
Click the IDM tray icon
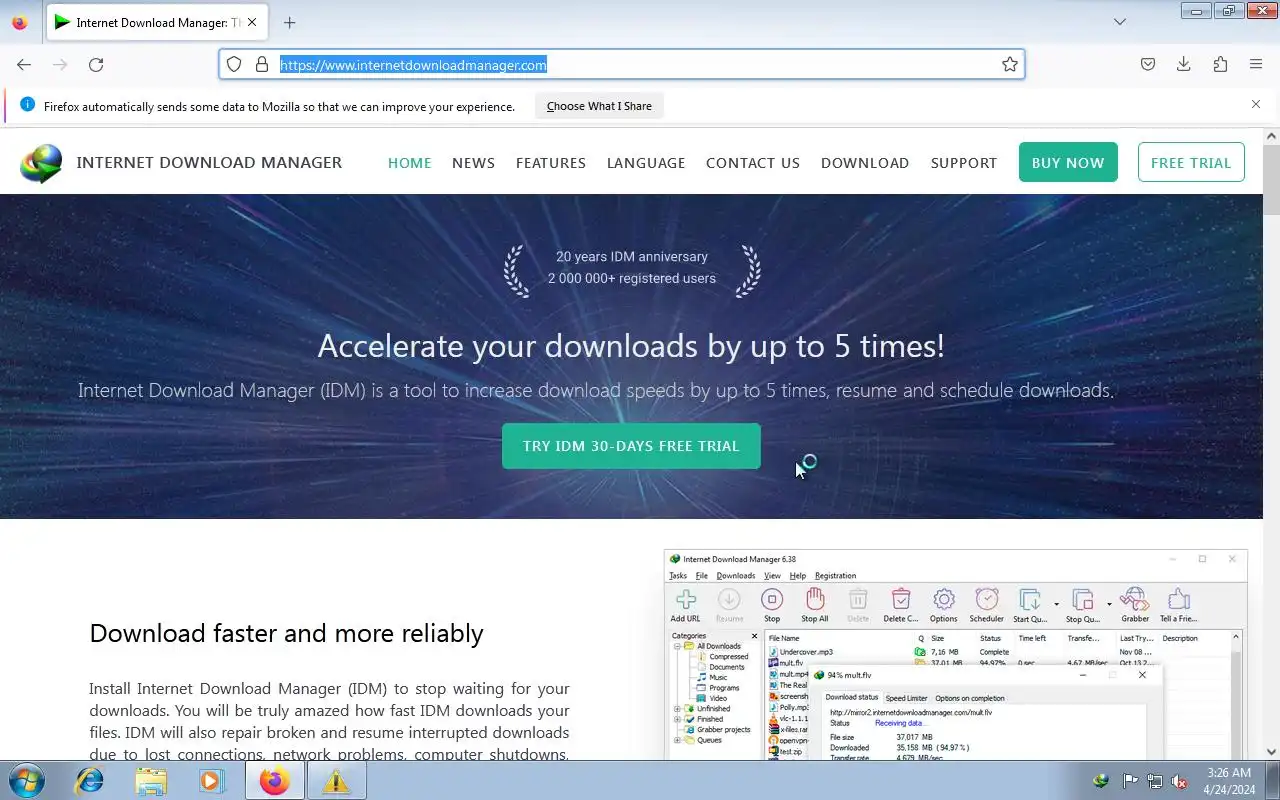(1101, 781)
